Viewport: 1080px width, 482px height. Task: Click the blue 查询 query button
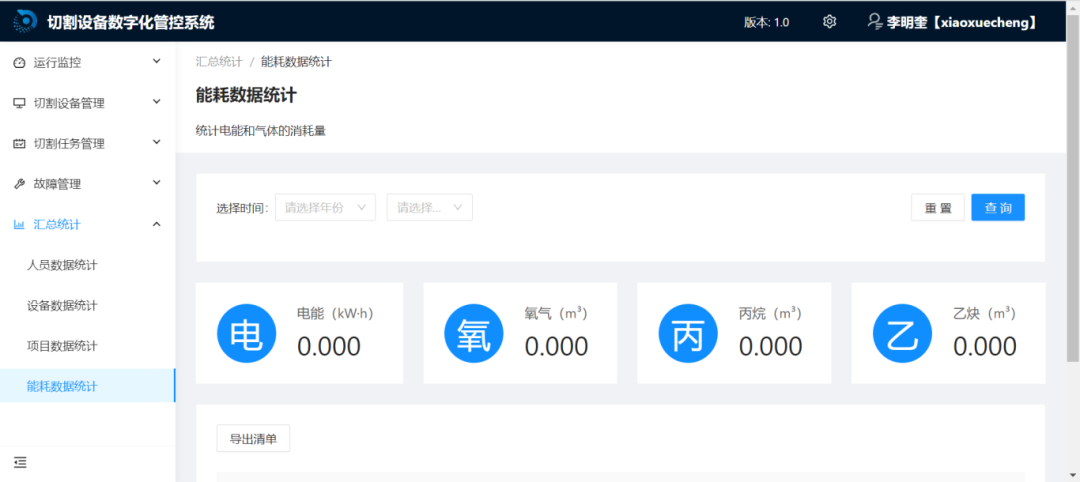coord(998,207)
